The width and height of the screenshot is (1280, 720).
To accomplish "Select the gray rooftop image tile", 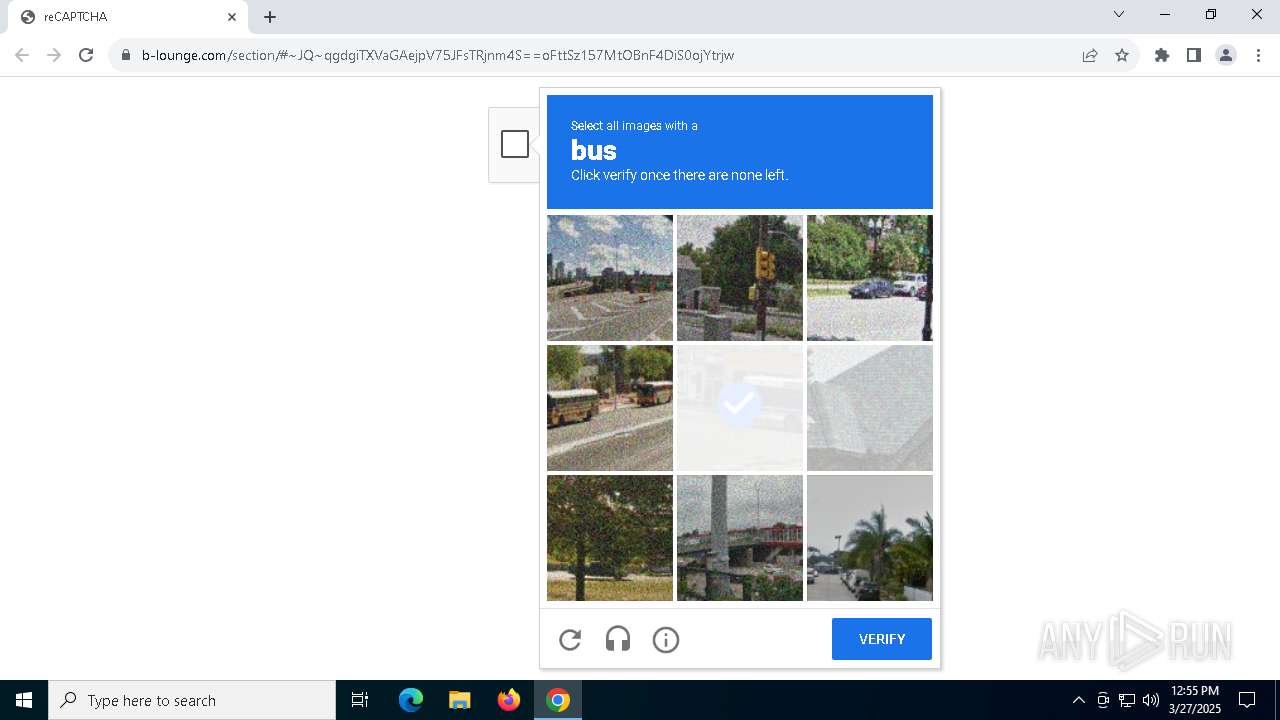I will (x=870, y=408).
